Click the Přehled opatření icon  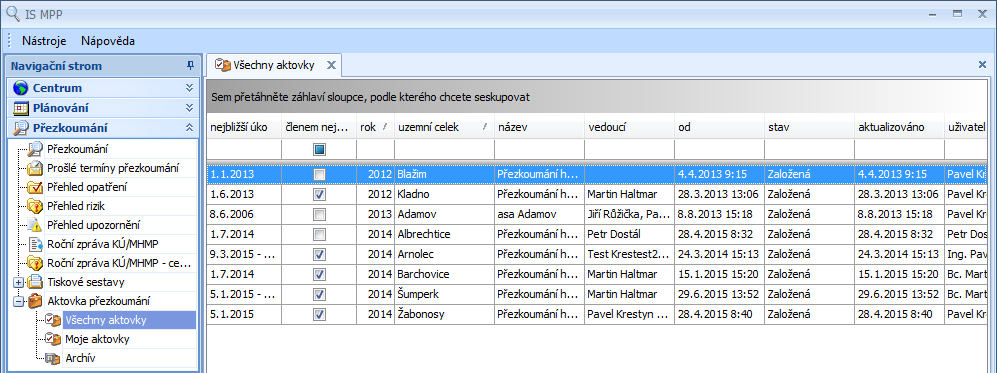[x=34, y=187]
